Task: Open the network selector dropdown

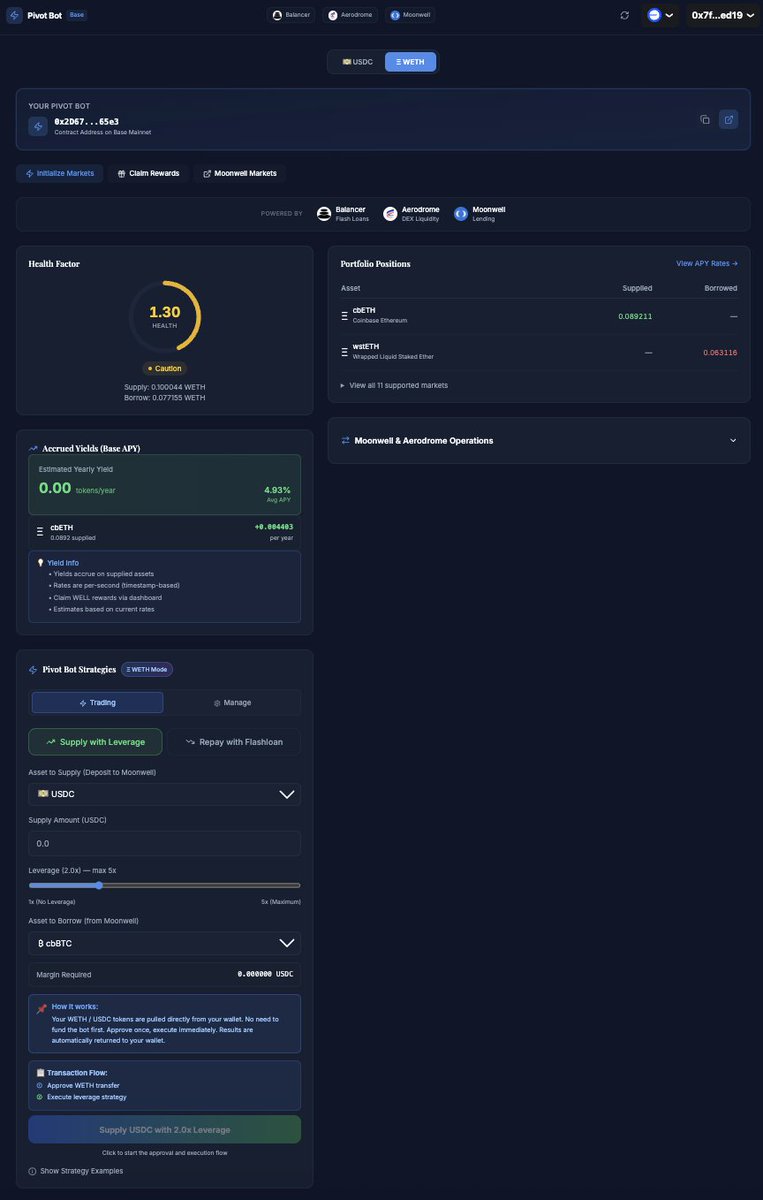Action: click(660, 15)
